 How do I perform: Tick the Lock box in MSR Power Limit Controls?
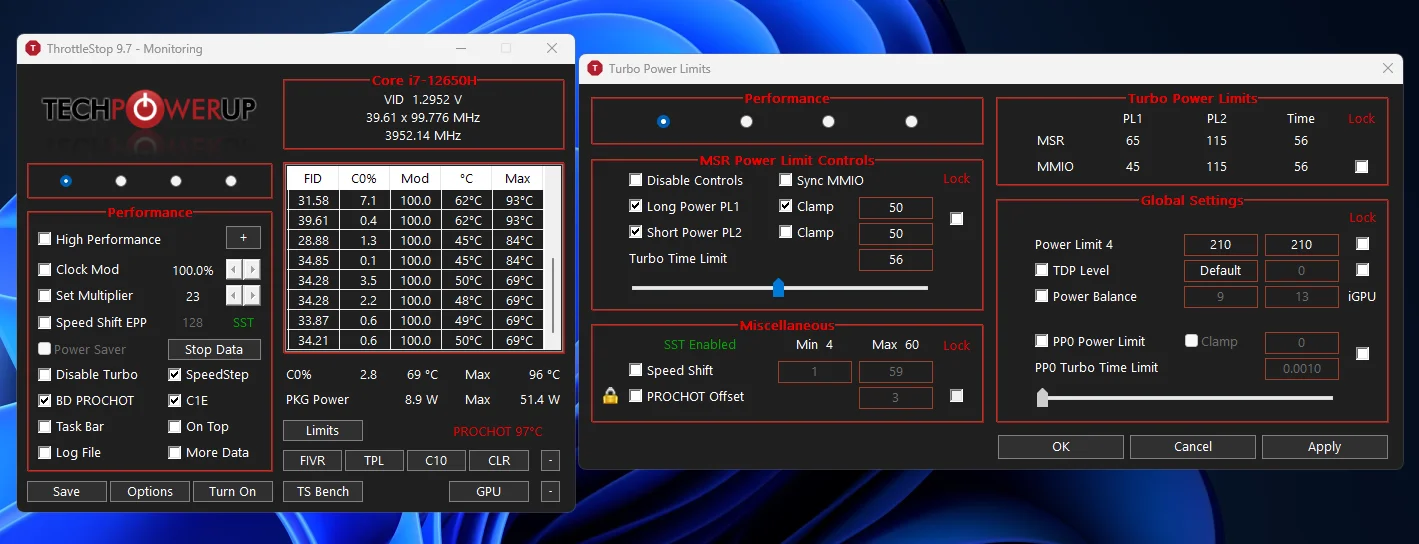[x=956, y=219]
